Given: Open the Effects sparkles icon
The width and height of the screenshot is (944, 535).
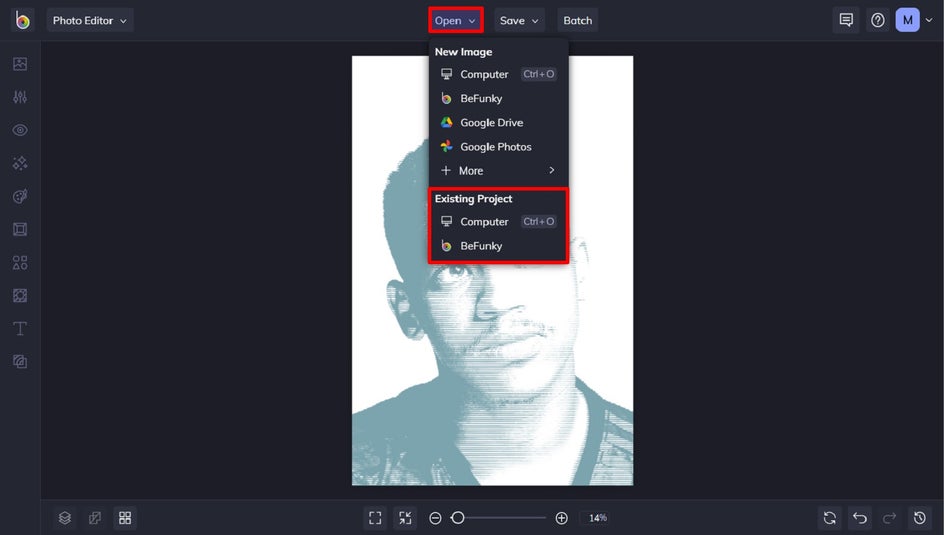Looking at the screenshot, I should coord(20,163).
